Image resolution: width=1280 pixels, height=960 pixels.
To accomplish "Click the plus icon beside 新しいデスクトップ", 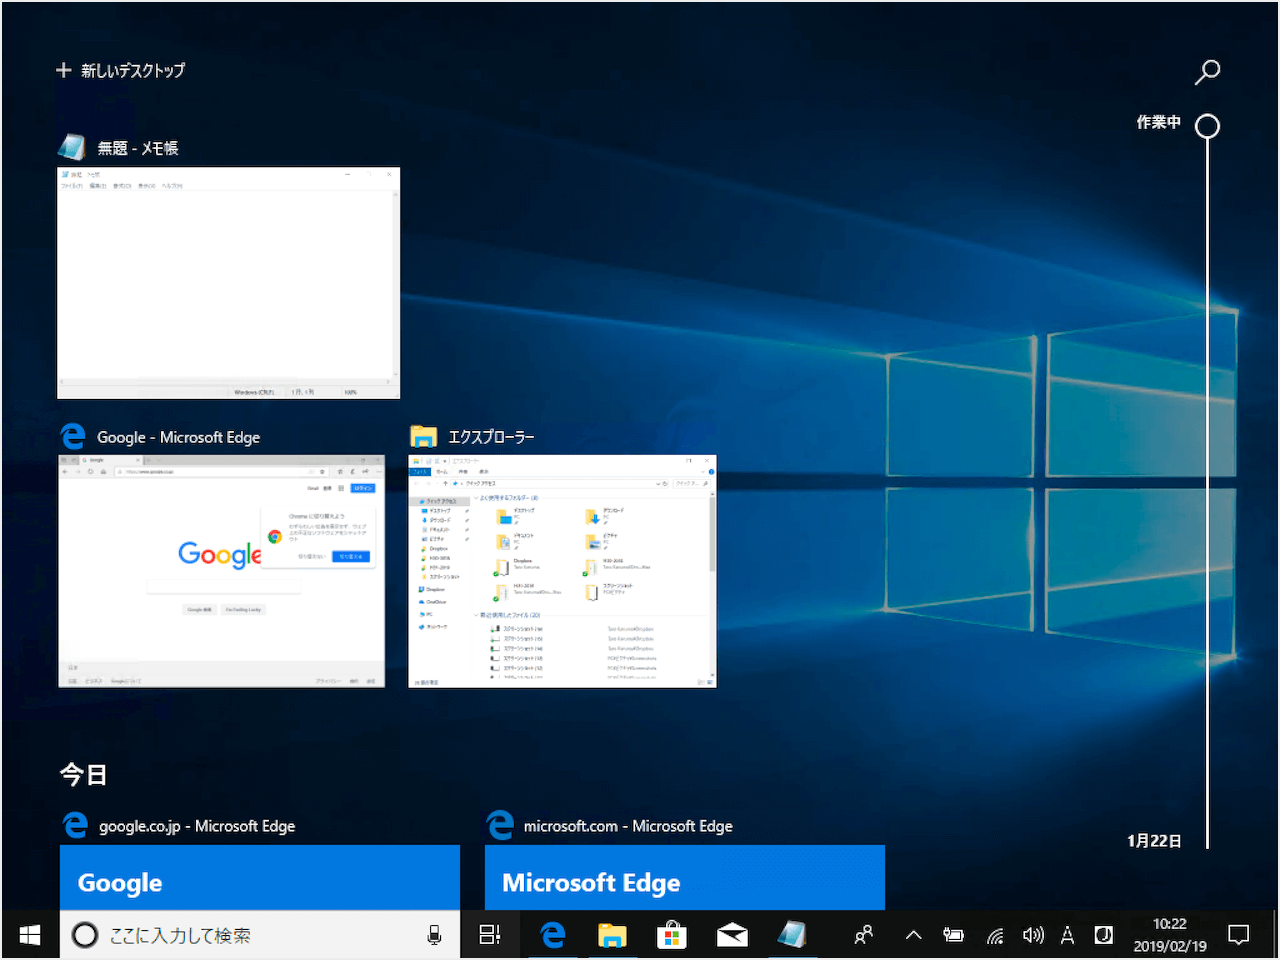I will coord(64,70).
